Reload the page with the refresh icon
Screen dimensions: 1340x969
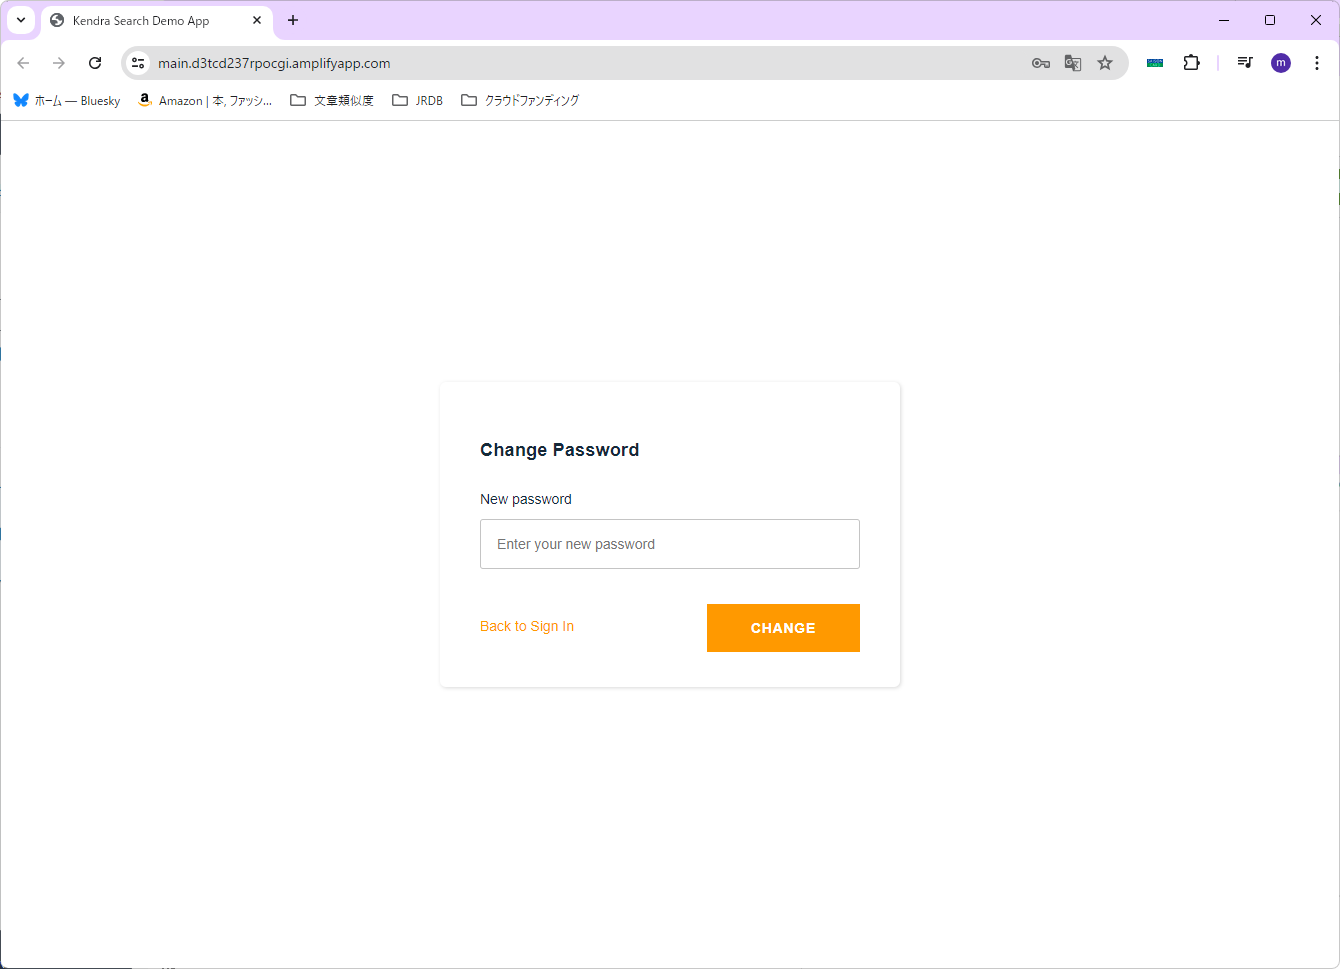(x=95, y=63)
